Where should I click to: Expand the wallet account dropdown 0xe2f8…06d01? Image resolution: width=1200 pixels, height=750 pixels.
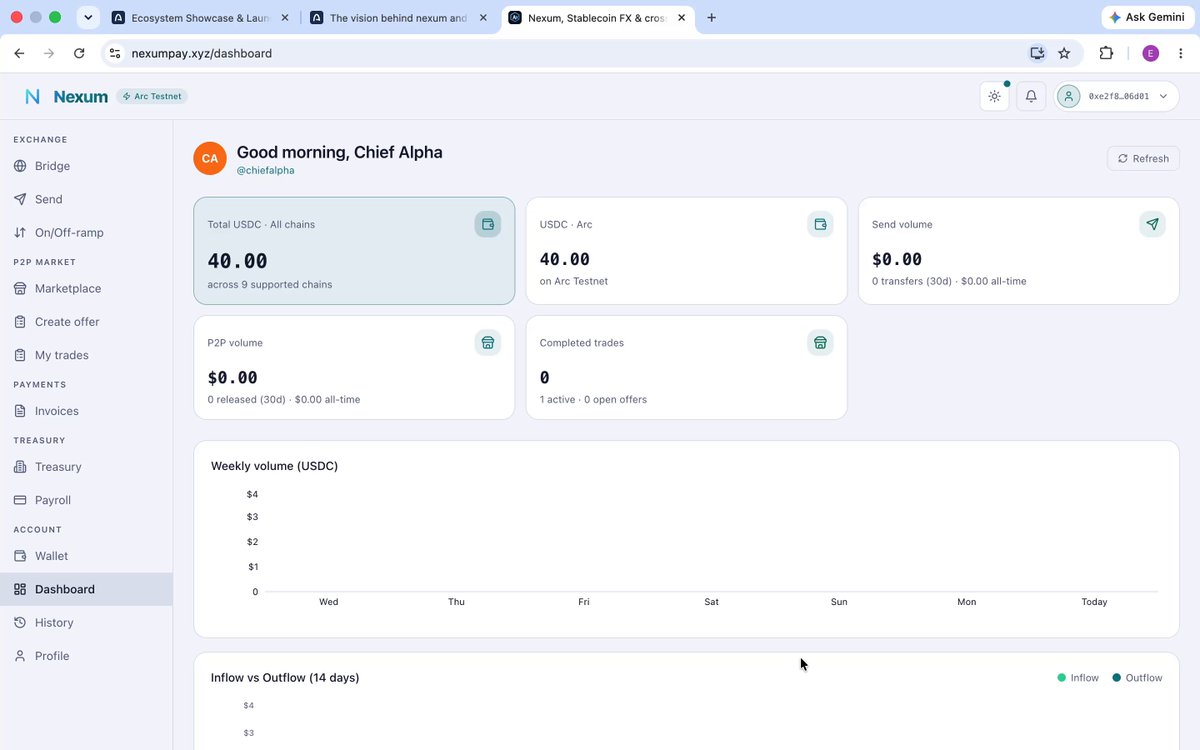click(1118, 96)
